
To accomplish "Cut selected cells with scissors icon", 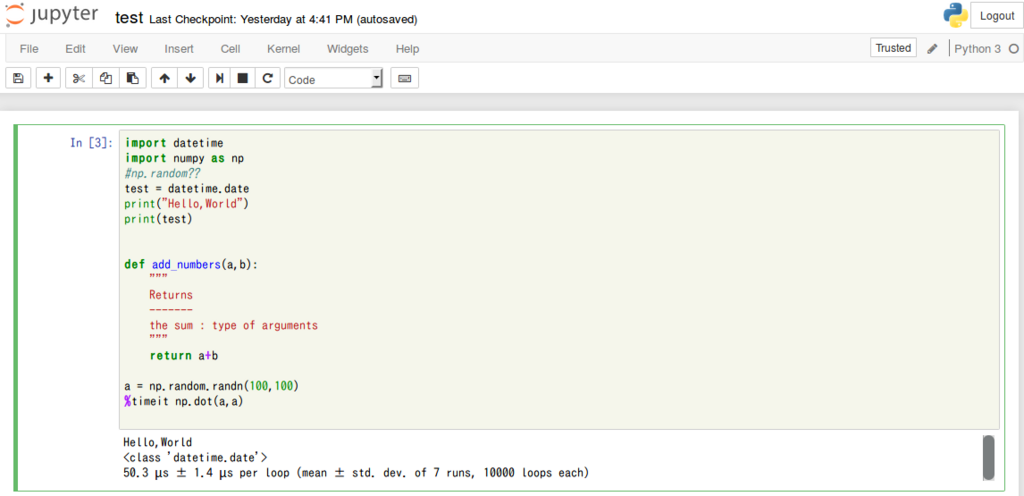I will pyautogui.click(x=79, y=78).
